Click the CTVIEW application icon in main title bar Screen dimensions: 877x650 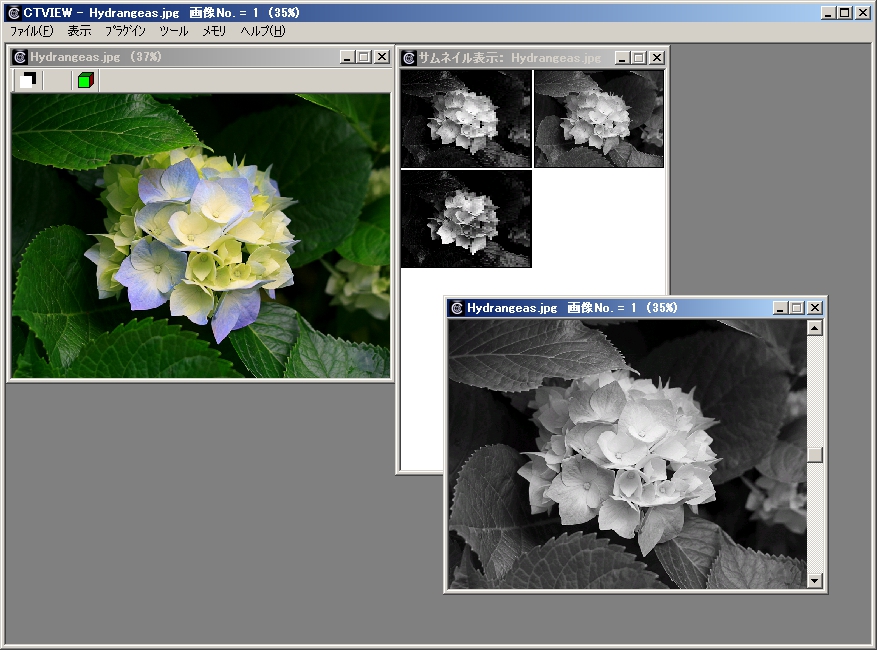tap(13, 13)
